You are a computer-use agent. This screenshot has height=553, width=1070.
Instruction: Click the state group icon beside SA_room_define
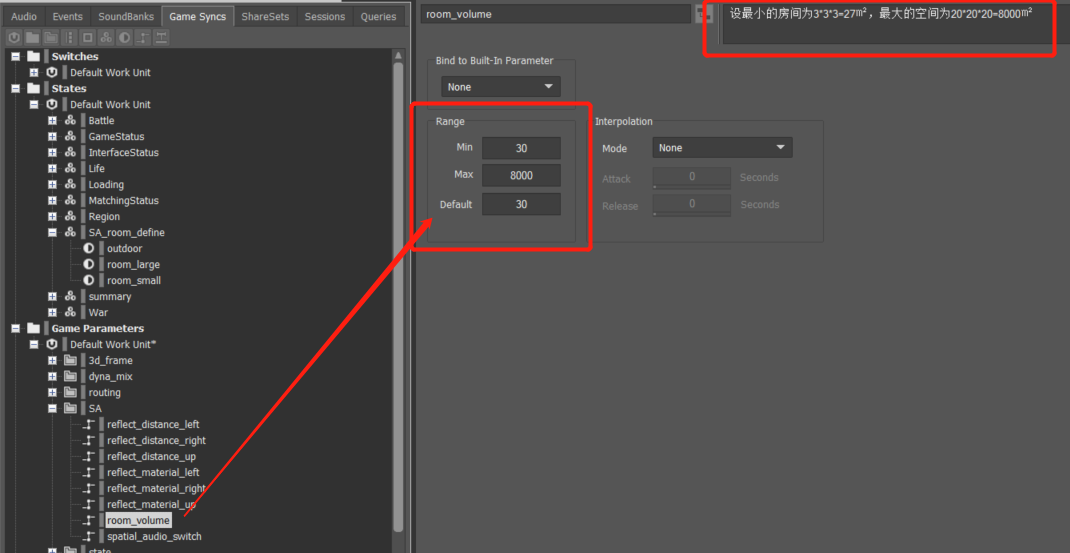click(70, 233)
